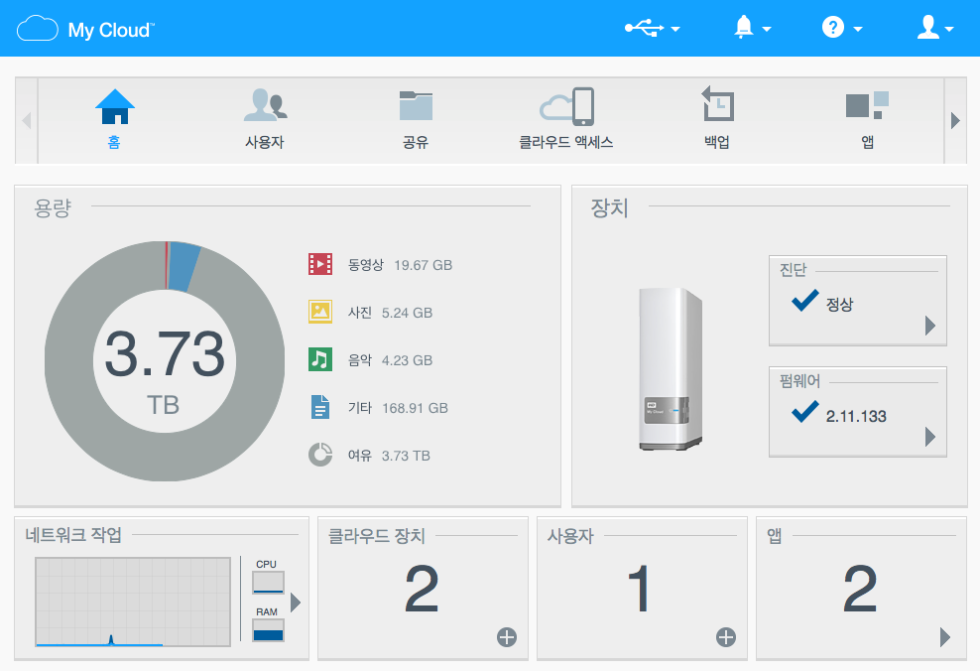Viewport: 980px width, 671px height.
Task: Add a user with plus icon
Action: point(726,637)
